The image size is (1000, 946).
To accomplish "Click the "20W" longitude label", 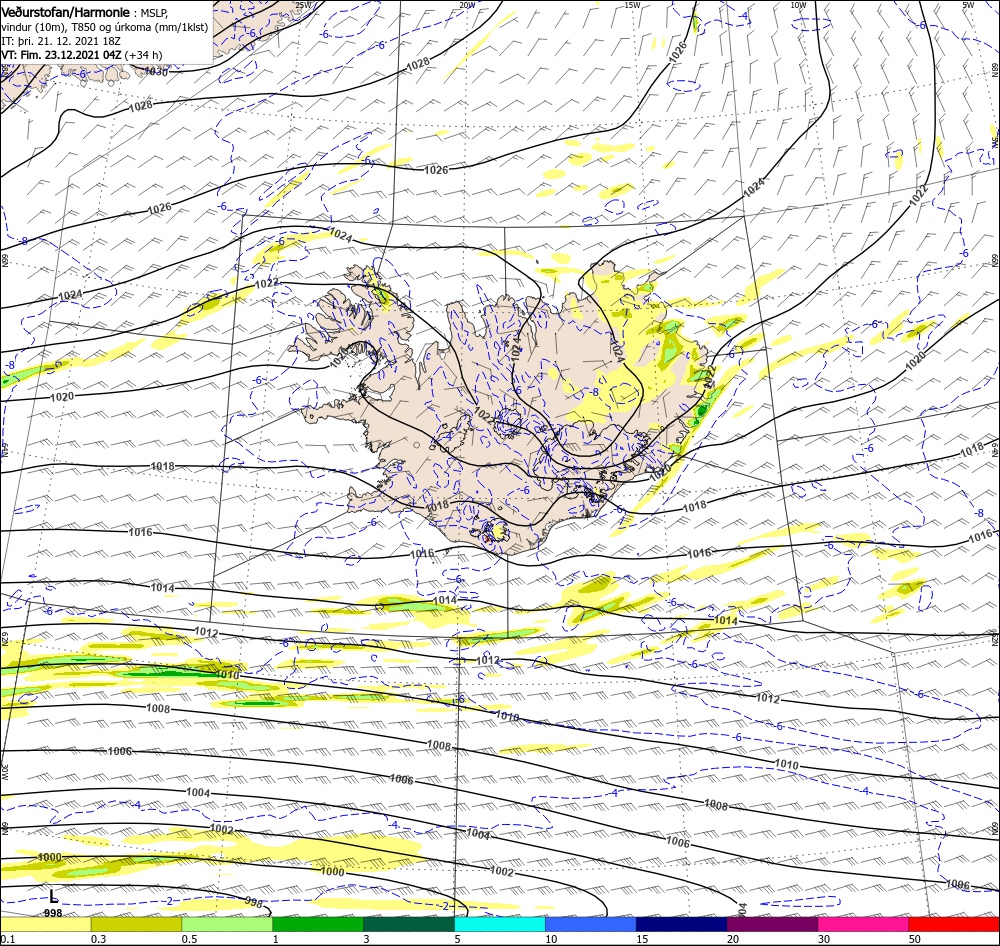I will [467, 5].
